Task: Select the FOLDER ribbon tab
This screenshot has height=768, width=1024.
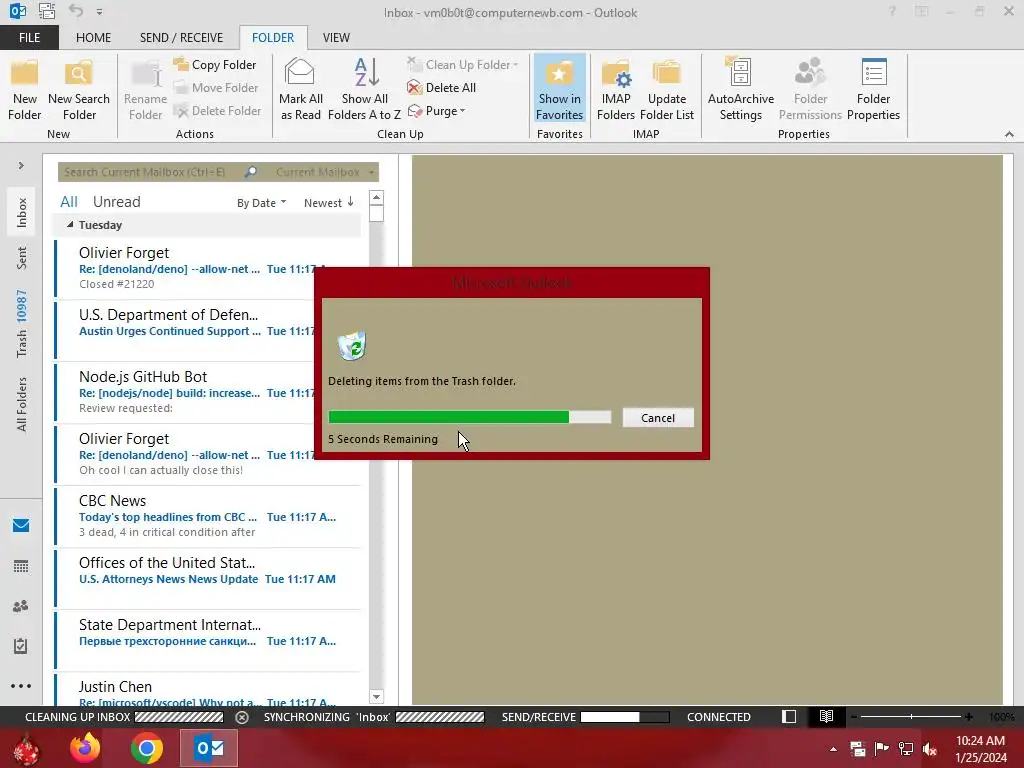Action: pyautogui.click(x=273, y=37)
